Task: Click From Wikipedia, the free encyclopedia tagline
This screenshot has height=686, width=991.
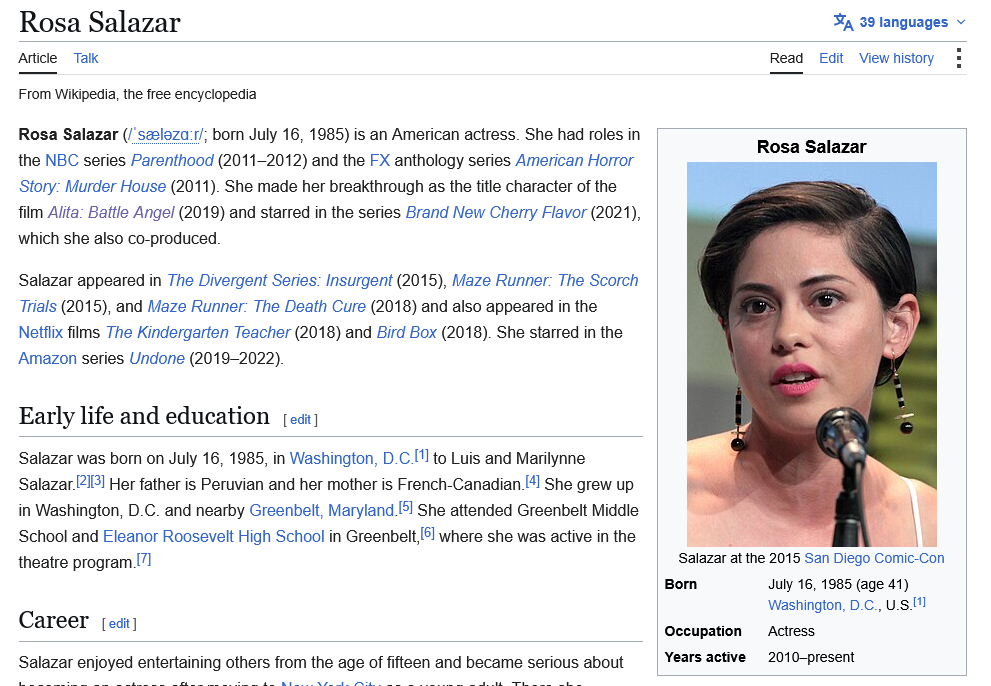Action: [137, 94]
